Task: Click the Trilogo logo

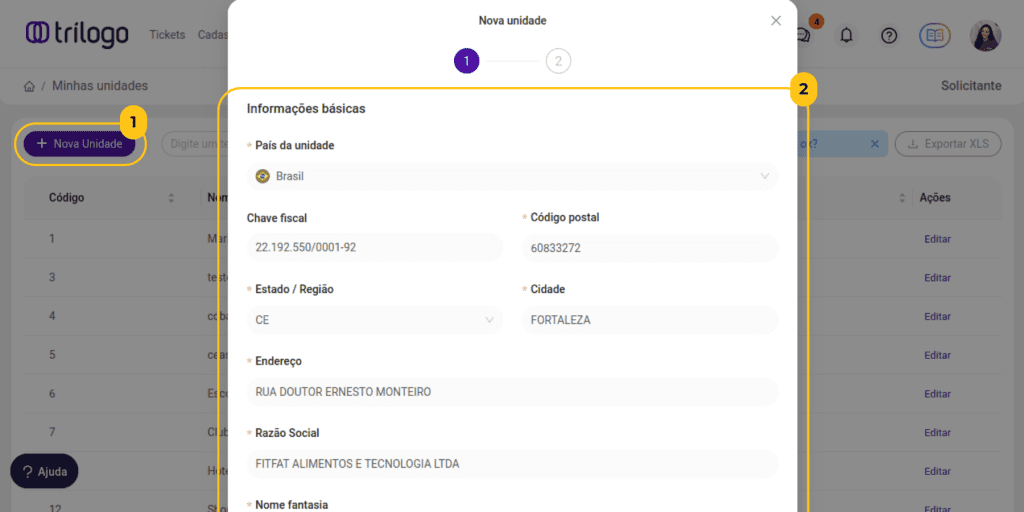Action: click(x=77, y=34)
